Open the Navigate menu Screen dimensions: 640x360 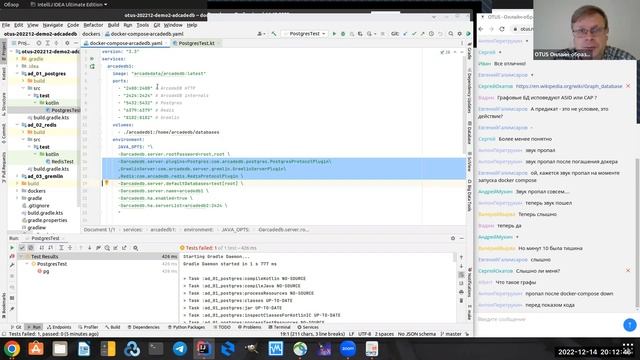click(x=53, y=25)
